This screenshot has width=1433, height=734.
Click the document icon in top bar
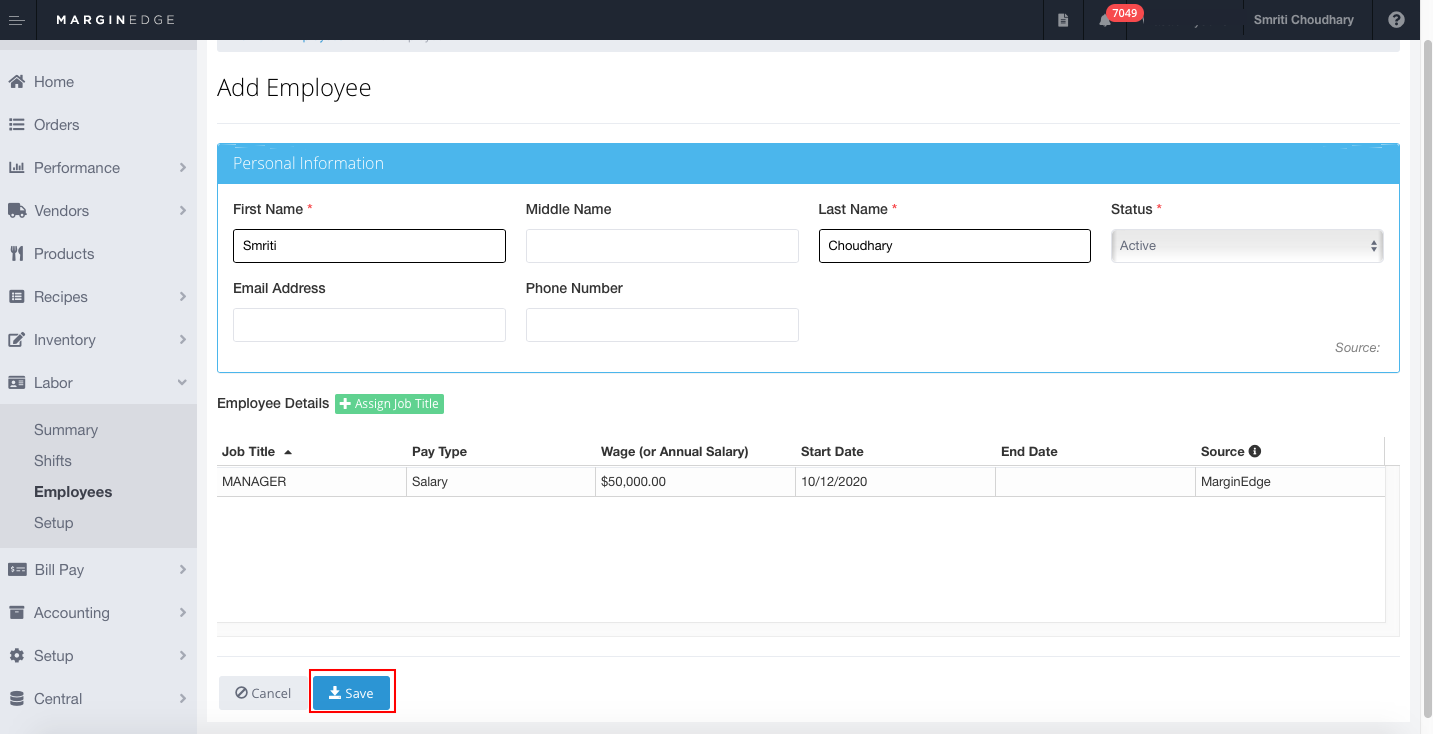(1063, 20)
